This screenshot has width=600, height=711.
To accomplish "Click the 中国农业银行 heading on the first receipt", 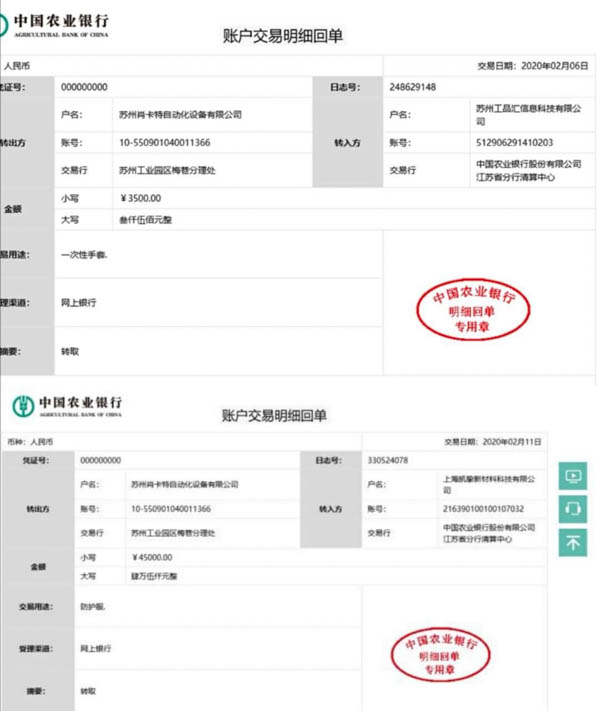I will [x=61, y=21].
